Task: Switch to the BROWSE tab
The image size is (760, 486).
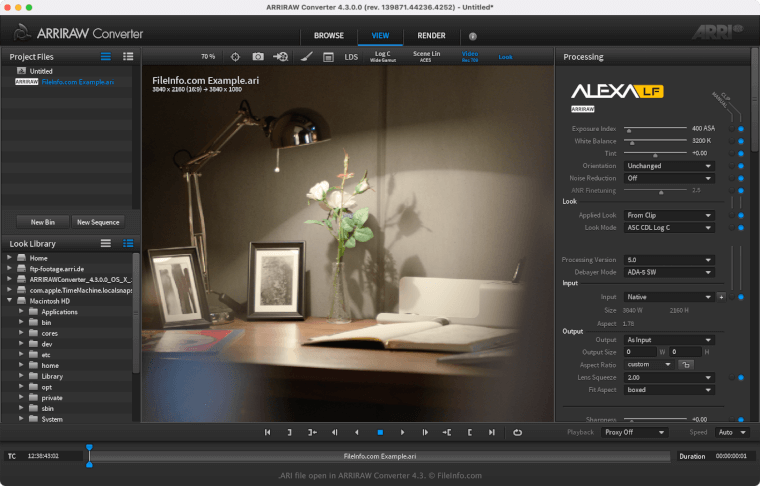Action: 329,36
